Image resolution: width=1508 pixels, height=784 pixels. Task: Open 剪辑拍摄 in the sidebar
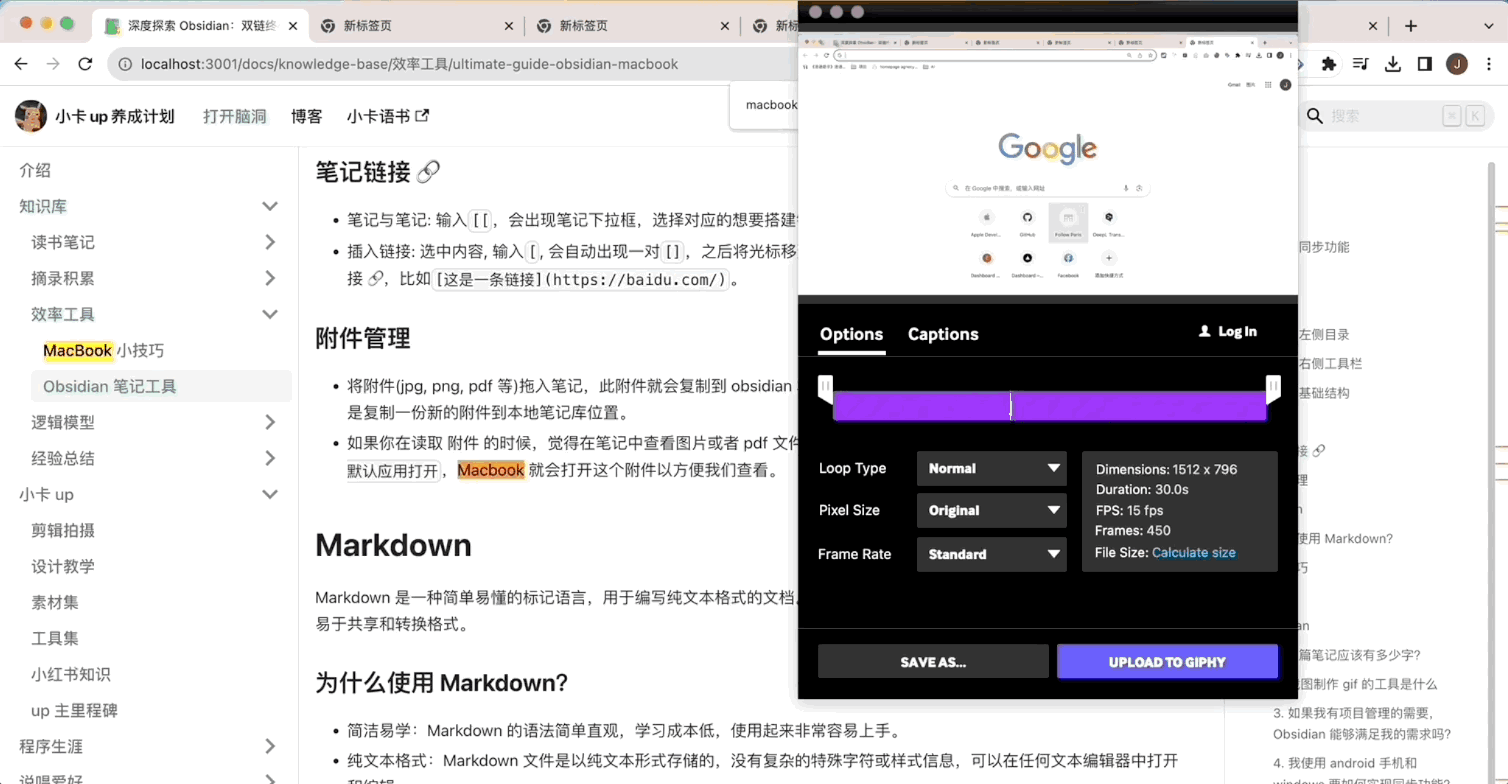click(x=63, y=530)
